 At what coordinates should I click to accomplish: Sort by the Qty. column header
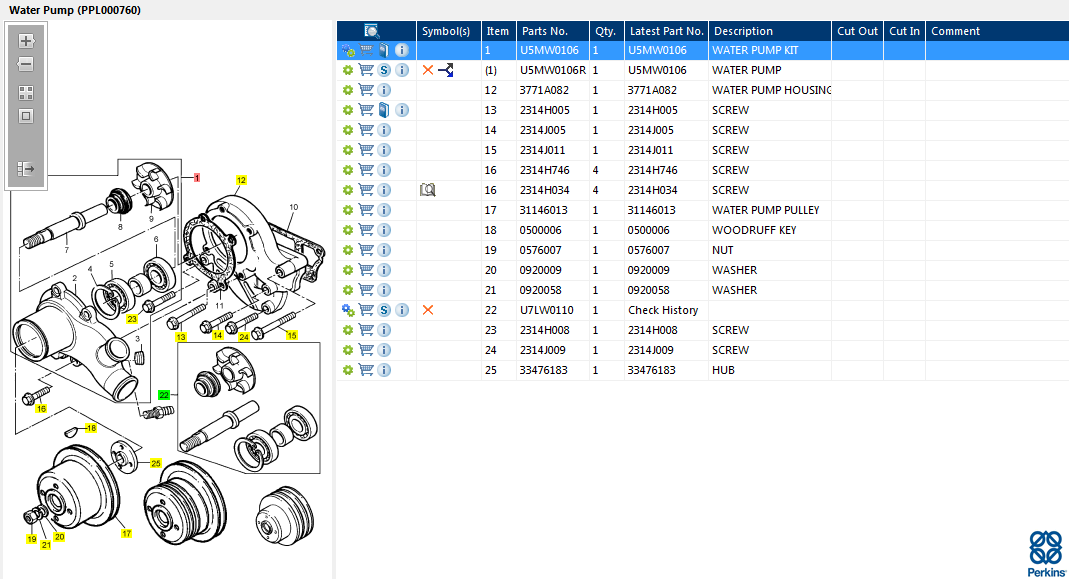pyautogui.click(x=607, y=31)
